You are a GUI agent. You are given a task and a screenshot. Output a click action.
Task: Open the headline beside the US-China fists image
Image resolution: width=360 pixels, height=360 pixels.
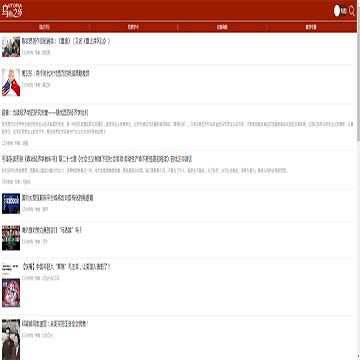(55, 73)
